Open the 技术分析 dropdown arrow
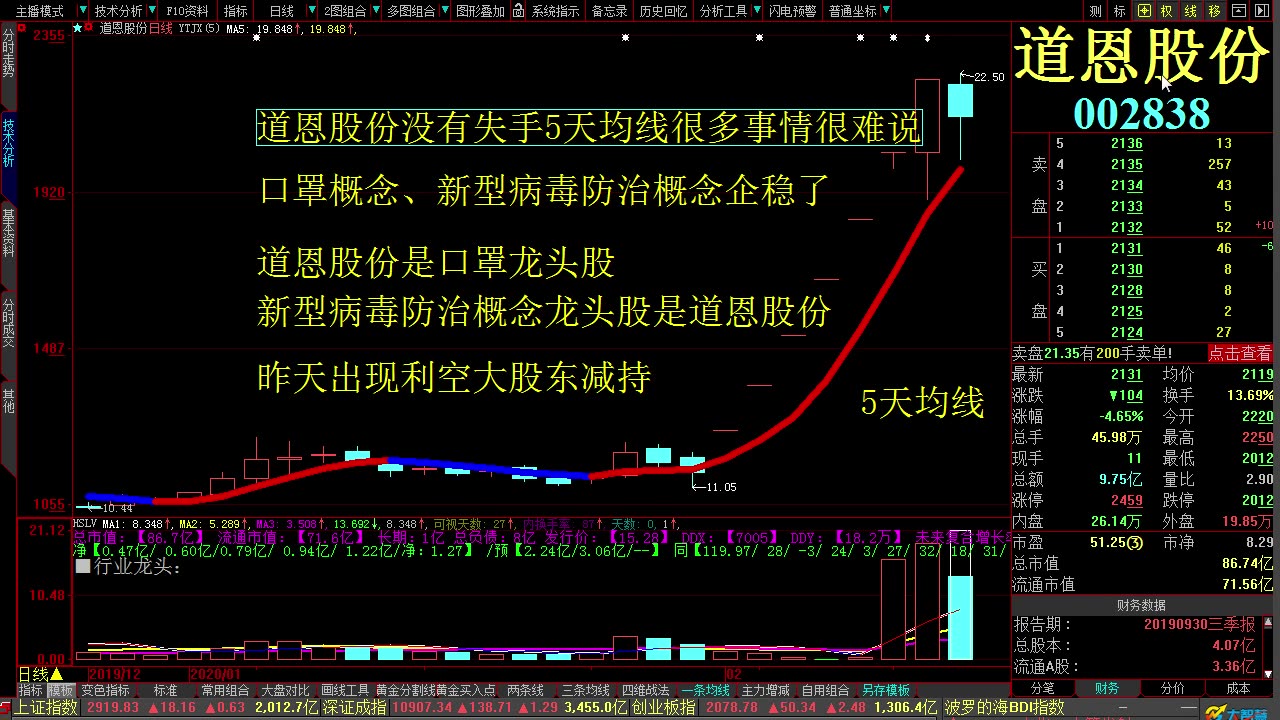This screenshot has height=720, width=1280. [x=153, y=11]
